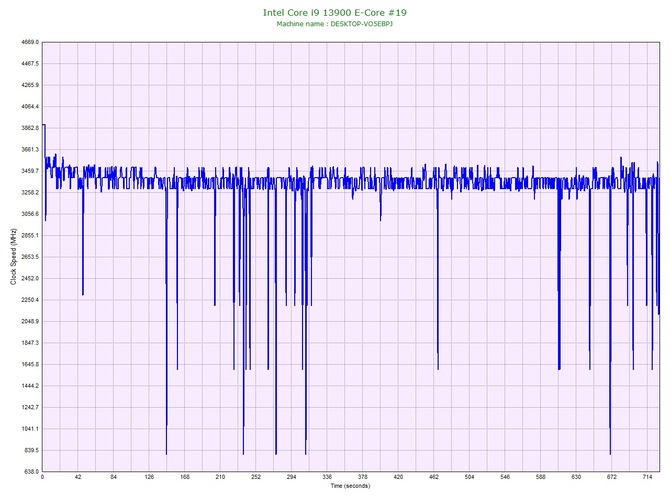Click the y-axis value 3862.8

click(30, 128)
